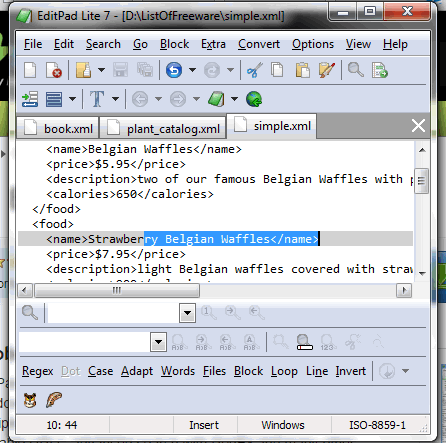446x443 pixels.
Task: Click the Go to line icon
Action: (380, 70)
